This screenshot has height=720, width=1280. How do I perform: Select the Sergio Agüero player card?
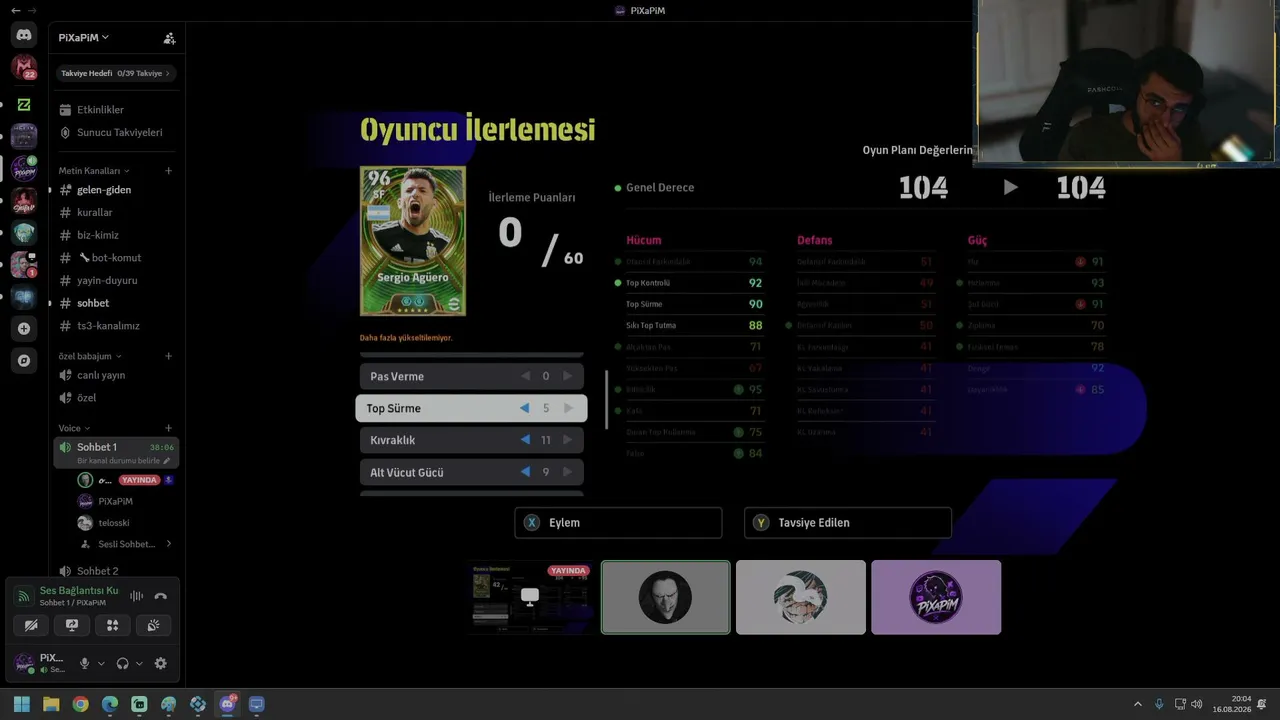tap(413, 241)
